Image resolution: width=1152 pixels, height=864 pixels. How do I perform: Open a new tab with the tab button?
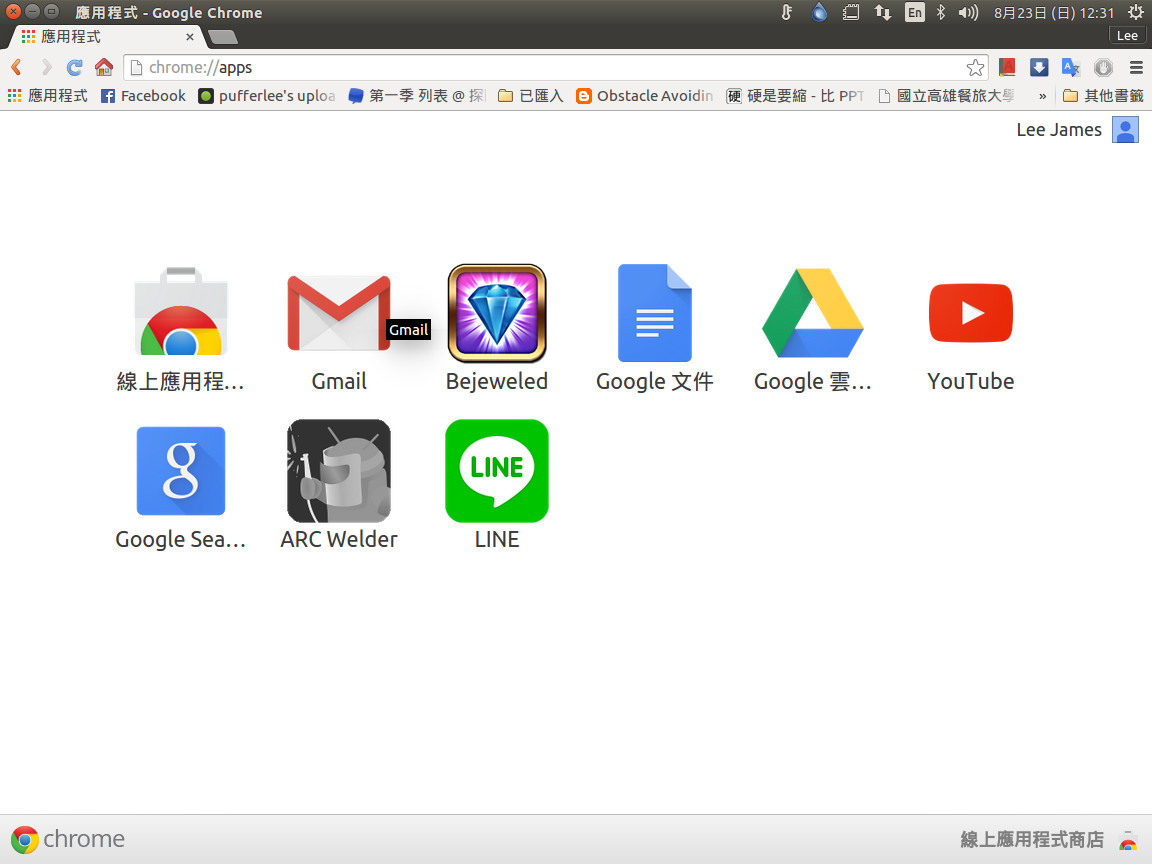(x=222, y=37)
